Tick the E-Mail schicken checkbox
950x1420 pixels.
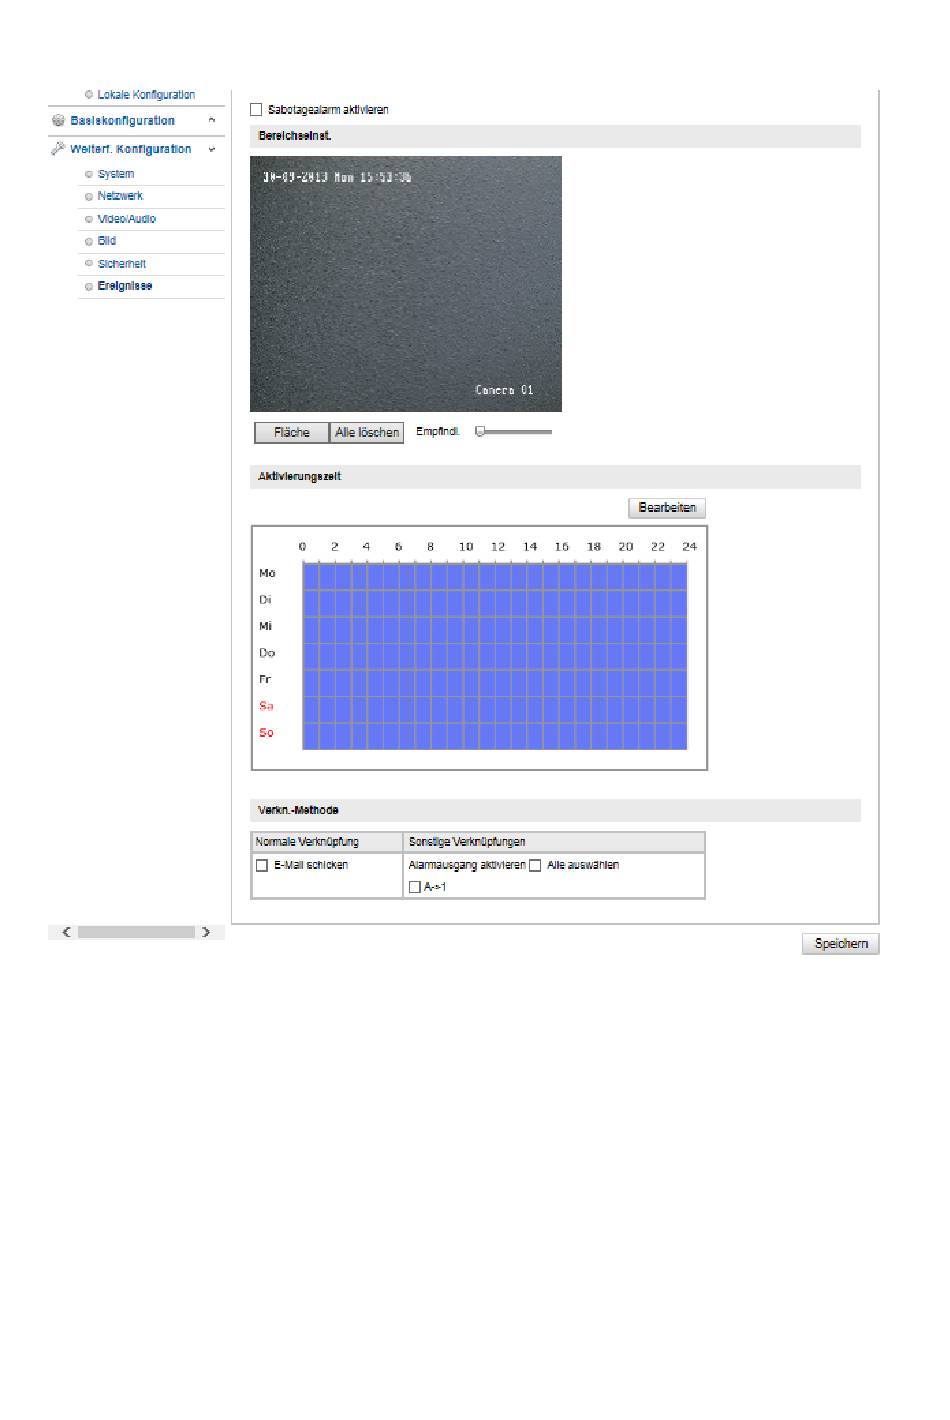(x=262, y=866)
